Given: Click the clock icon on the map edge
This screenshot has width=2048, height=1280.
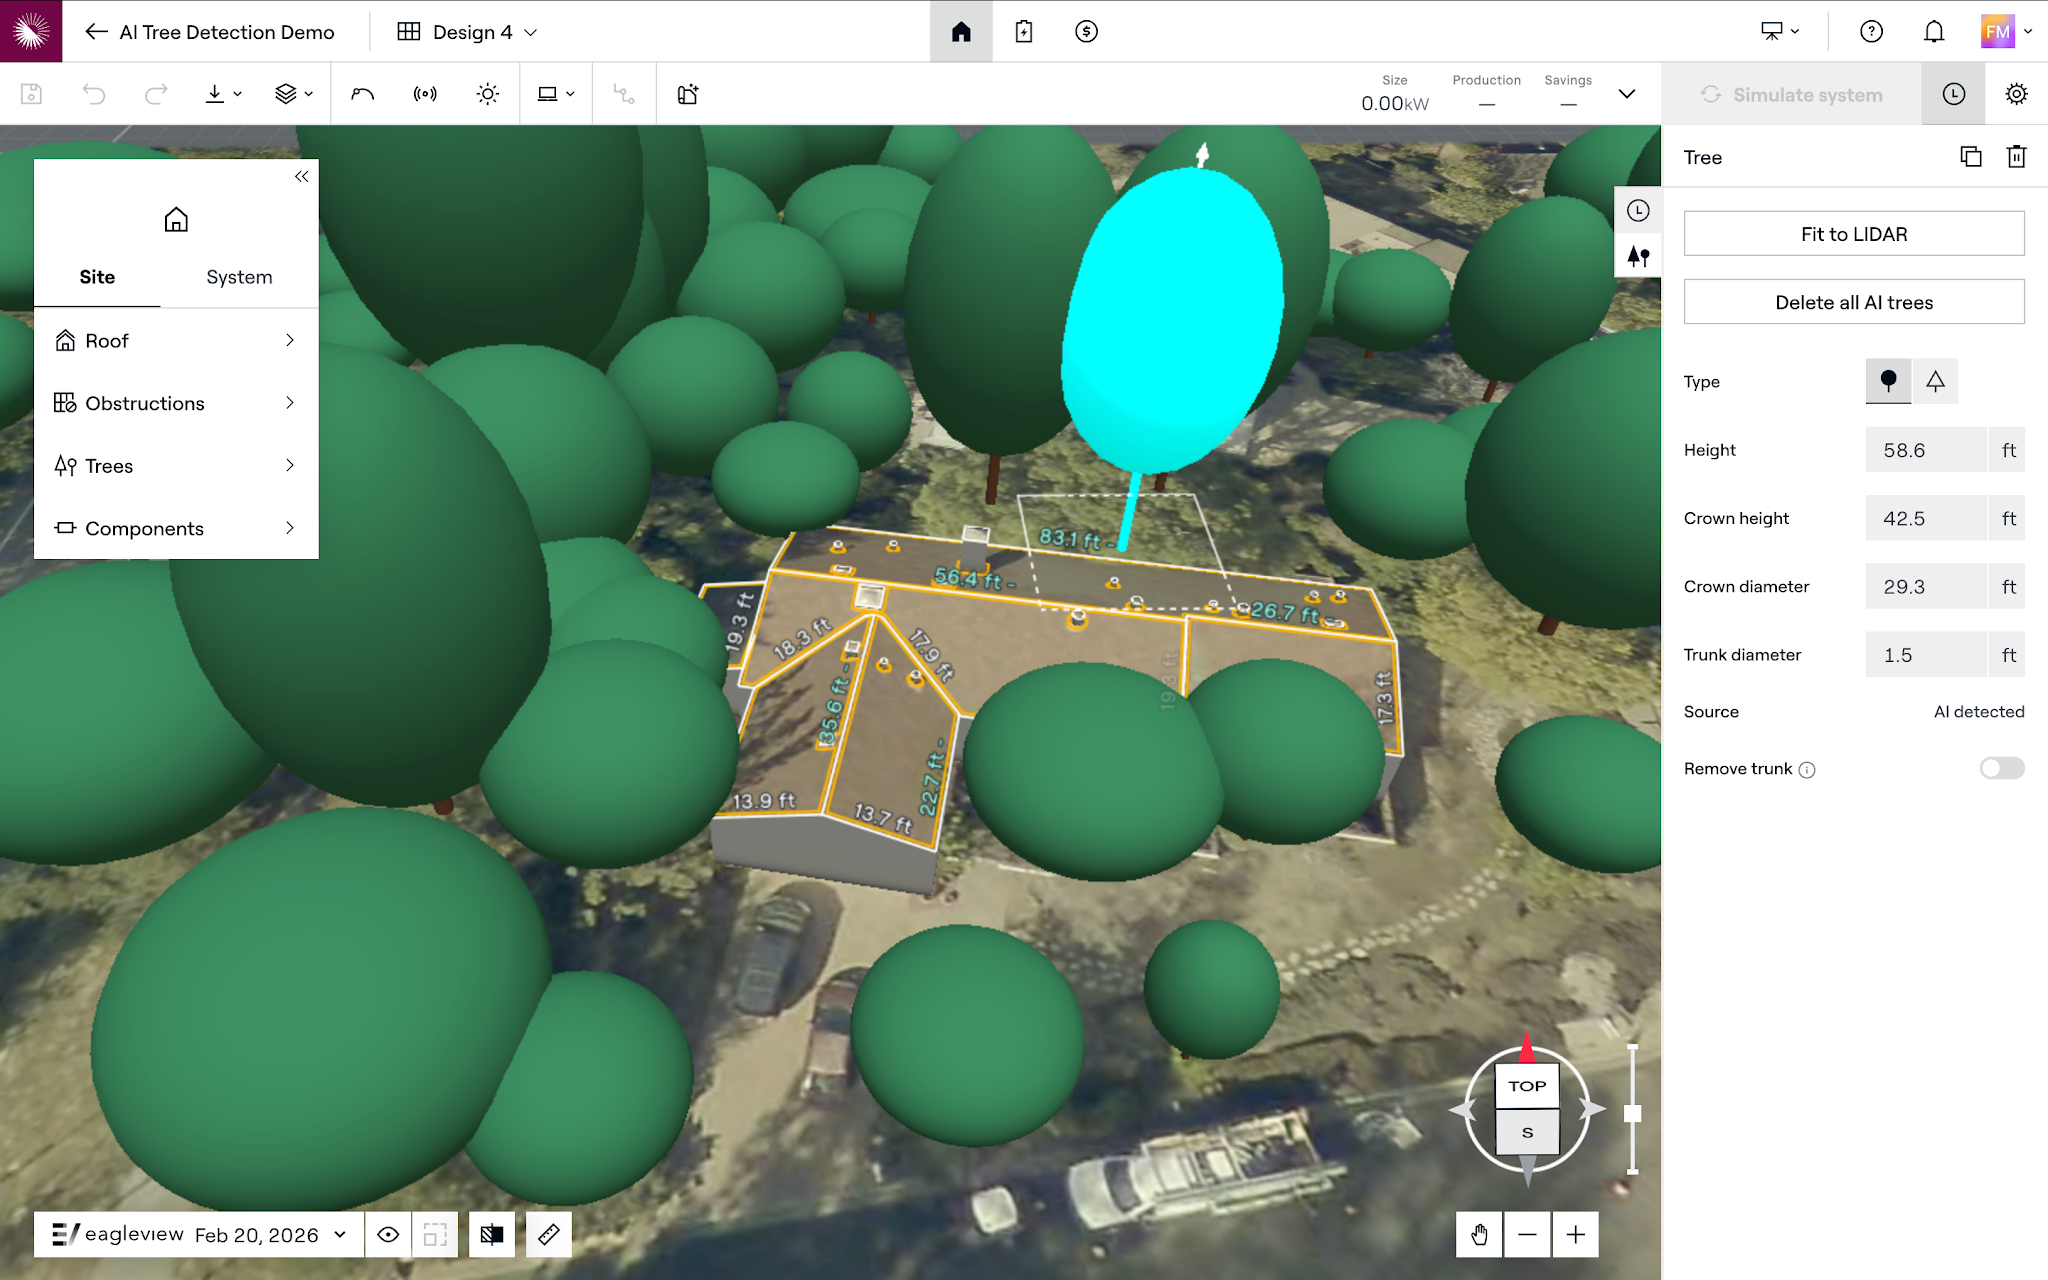Looking at the screenshot, I should [x=1638, y=211].
